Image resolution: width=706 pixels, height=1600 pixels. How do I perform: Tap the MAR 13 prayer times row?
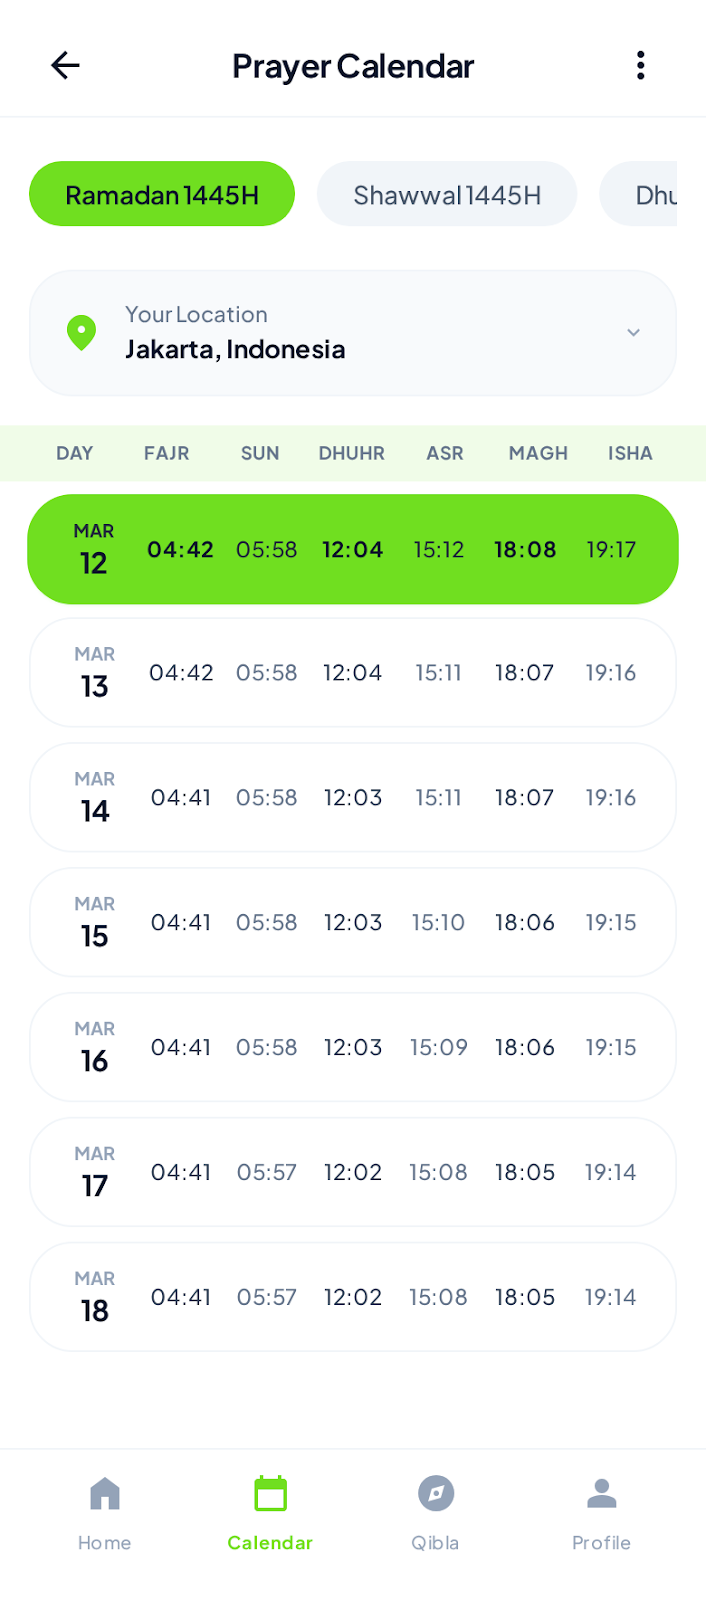tap(353, 673)
